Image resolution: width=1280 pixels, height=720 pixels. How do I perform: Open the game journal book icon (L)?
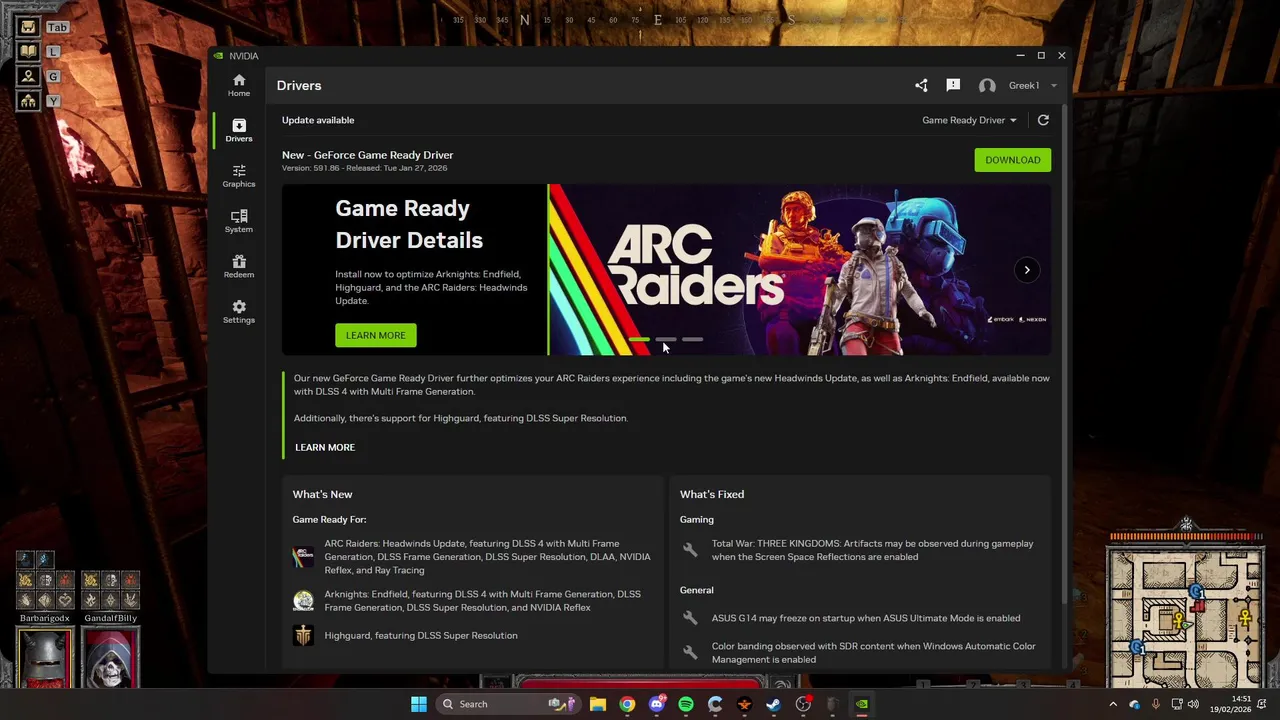coord(28,51)
